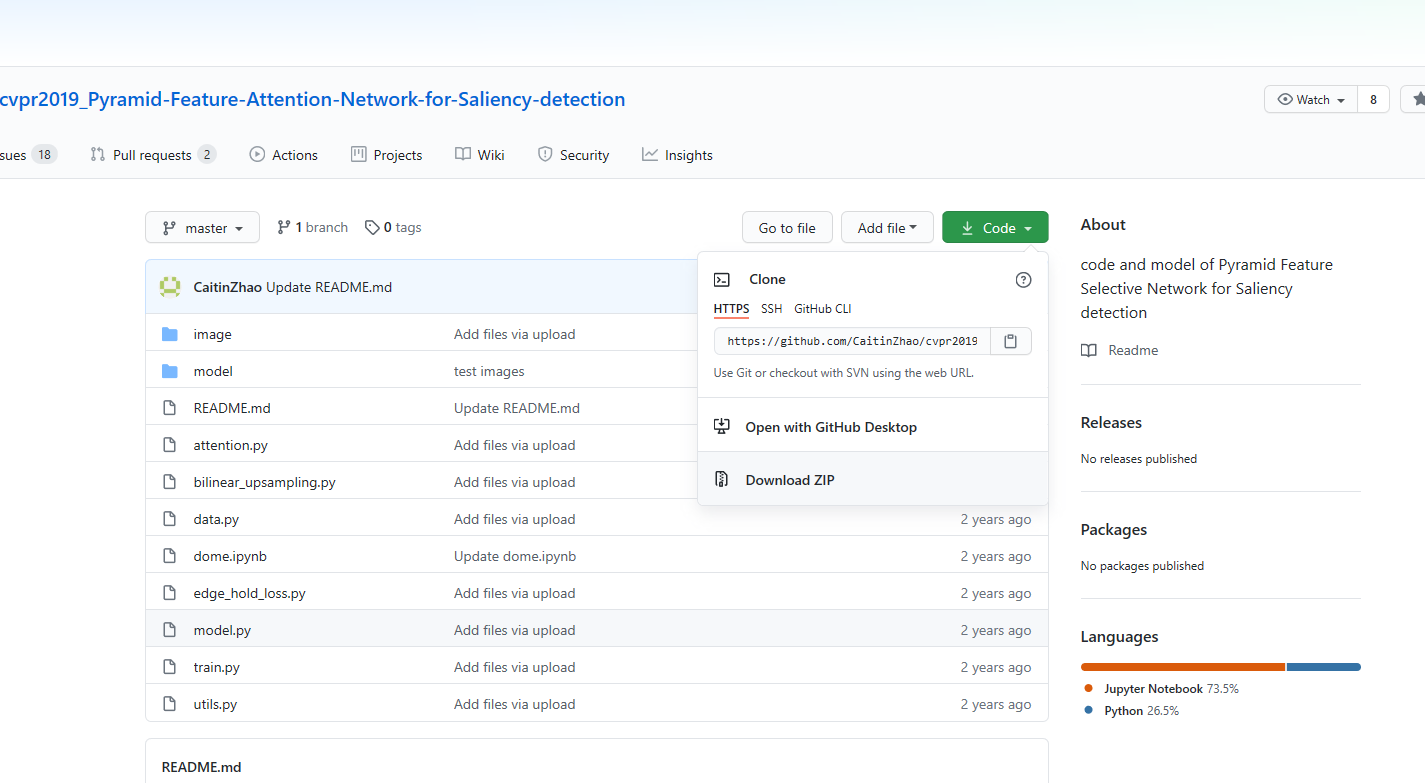The image size is (1425, 783).
Task: Click the watchers count 8
Action: pos(1373,99)
